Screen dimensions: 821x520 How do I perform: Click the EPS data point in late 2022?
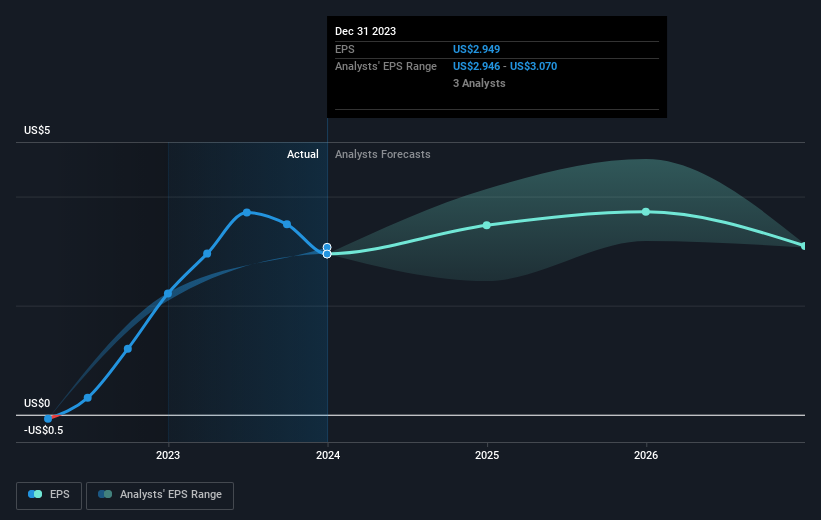[x=128, y=349]
